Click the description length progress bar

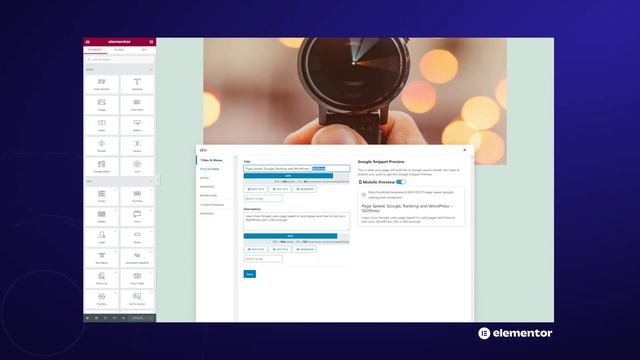(296, 236)
